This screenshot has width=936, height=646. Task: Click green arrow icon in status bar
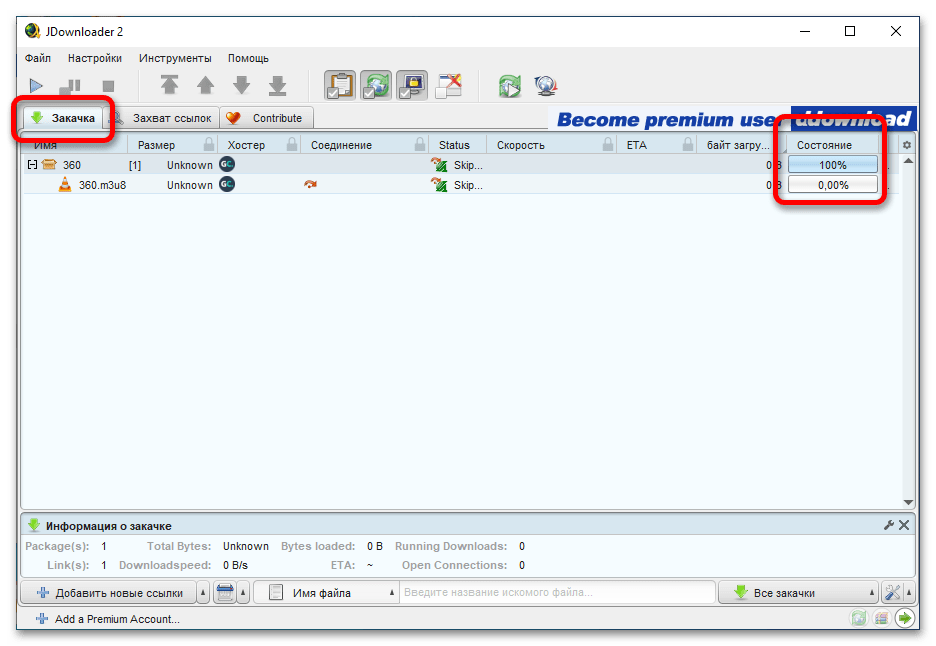(x=905, y=619)
